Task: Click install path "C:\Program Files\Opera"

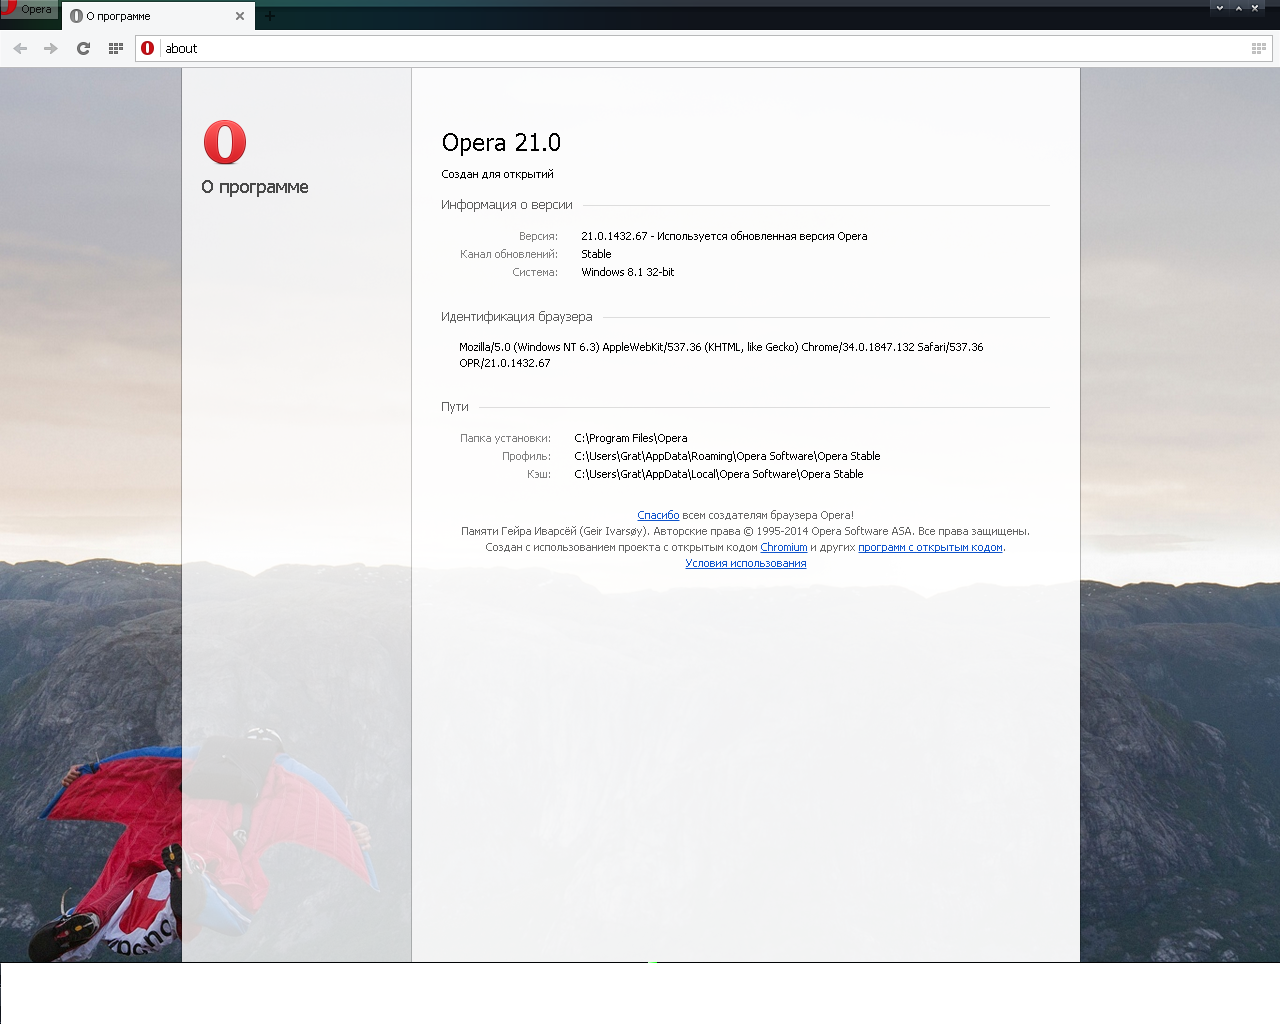Action: coord(631,438)
